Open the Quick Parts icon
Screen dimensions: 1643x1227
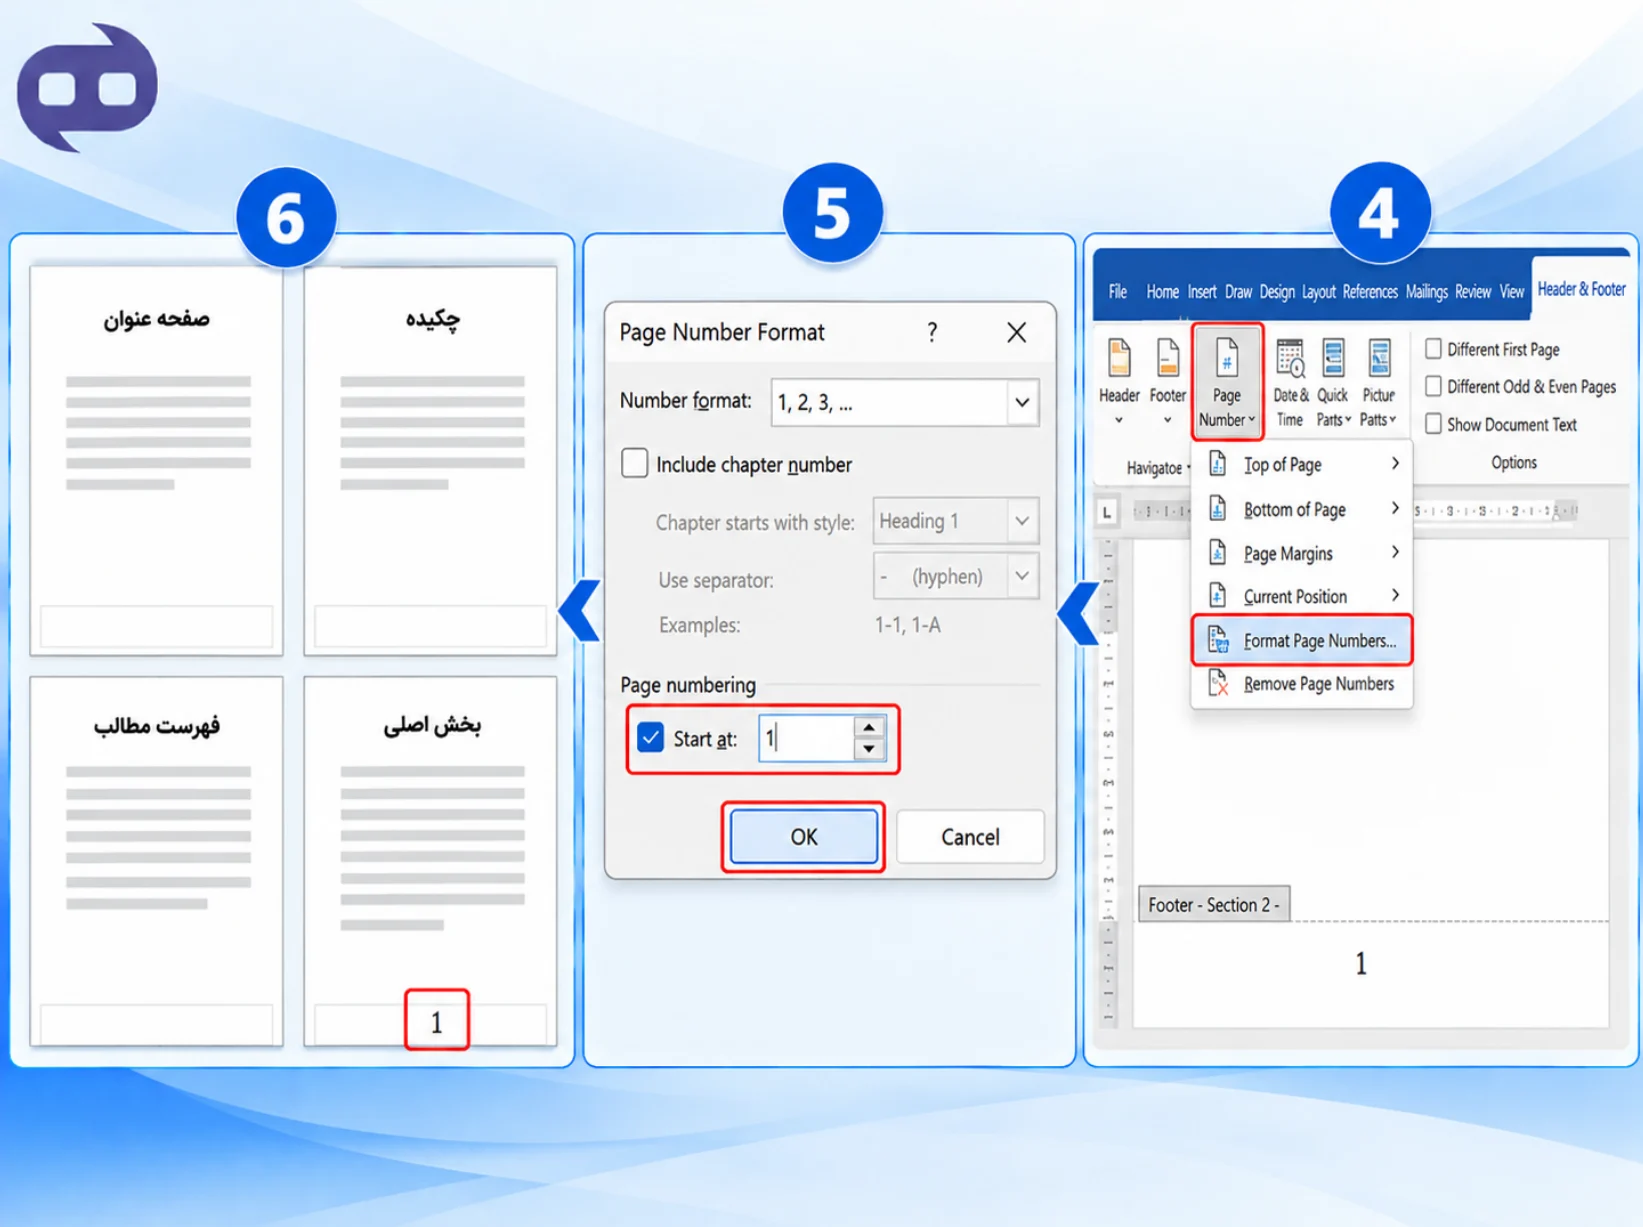(x=1333, y=381)
